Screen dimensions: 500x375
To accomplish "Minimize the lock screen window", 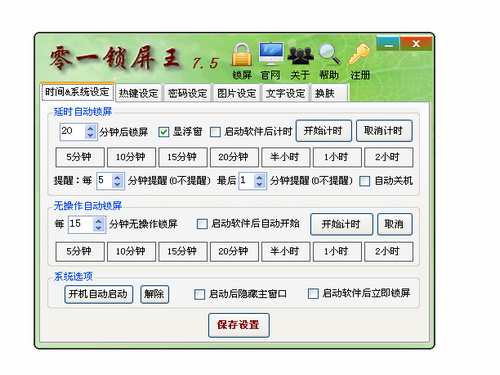I will click(388, 44).
